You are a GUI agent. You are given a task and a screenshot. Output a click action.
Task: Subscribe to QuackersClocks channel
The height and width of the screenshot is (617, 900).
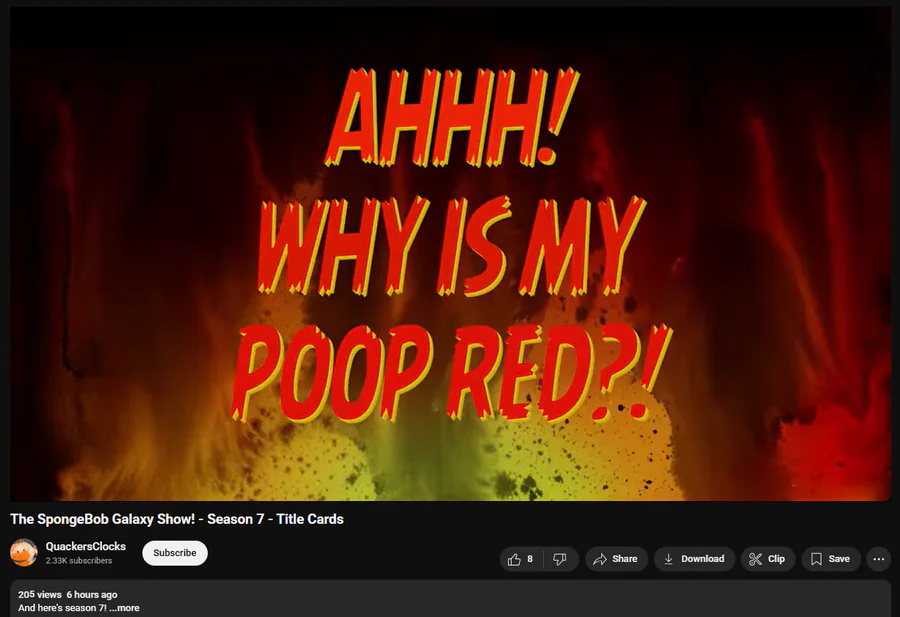click(175, 553)
